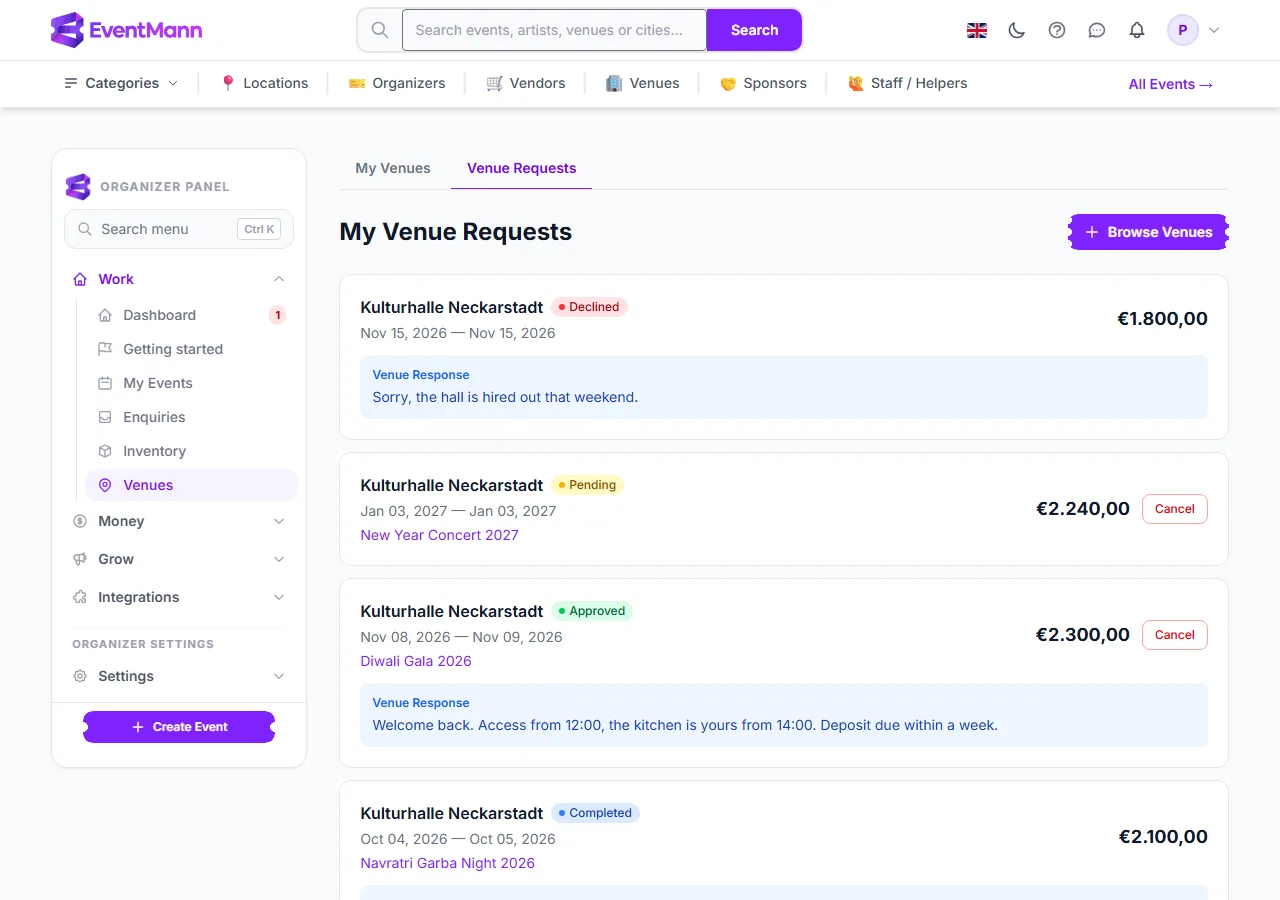The height and width of the screenshot is (900, 1280).
Task: Open the help question mark icon
Action: [1057, 30]
